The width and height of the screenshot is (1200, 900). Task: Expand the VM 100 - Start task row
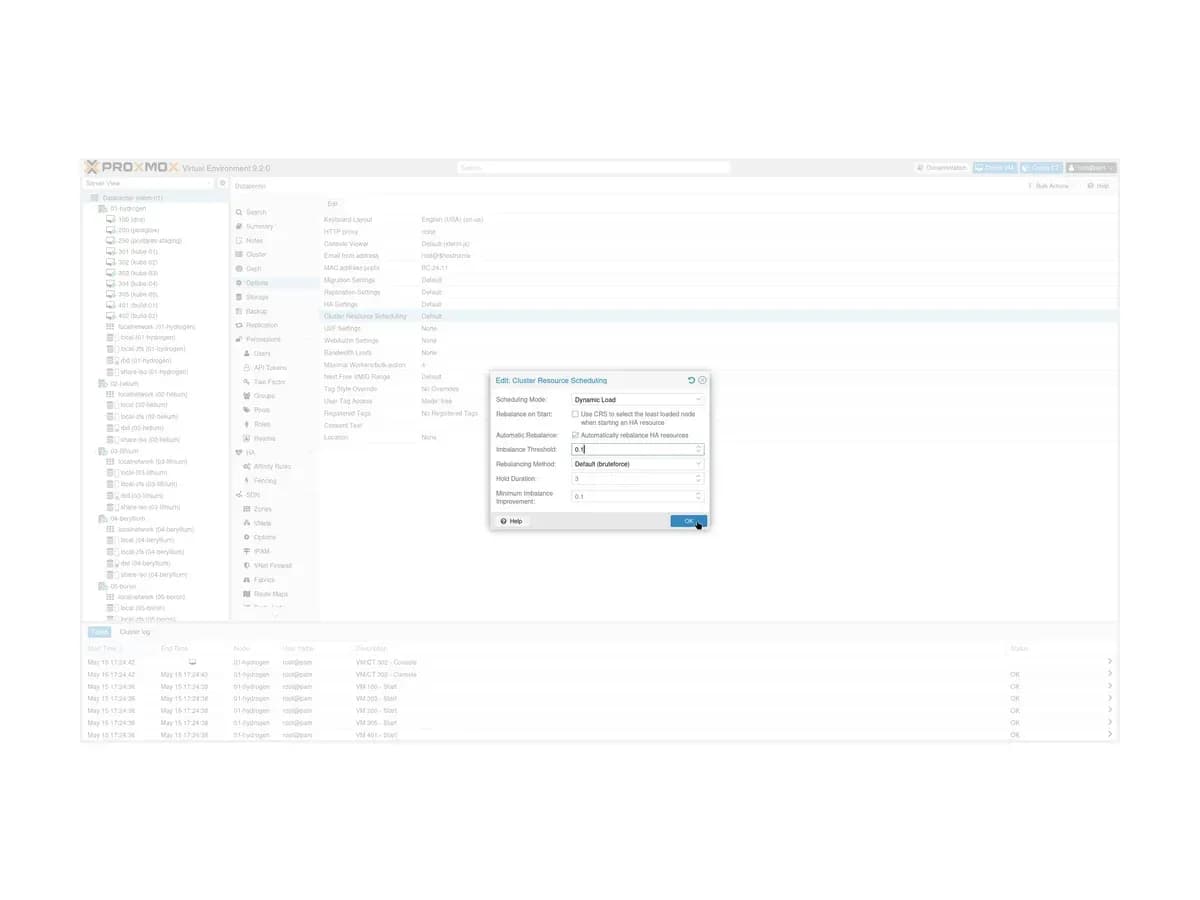[x=1110, y=686]
